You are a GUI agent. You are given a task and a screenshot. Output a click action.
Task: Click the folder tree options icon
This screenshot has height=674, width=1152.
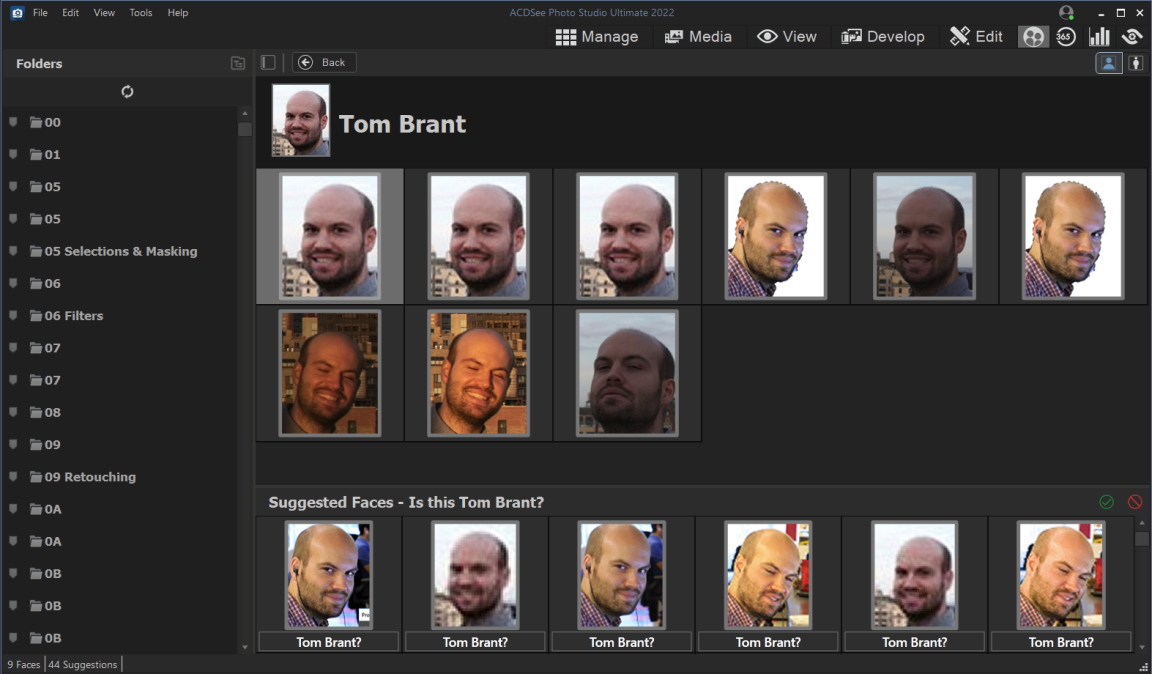point(238,63)
